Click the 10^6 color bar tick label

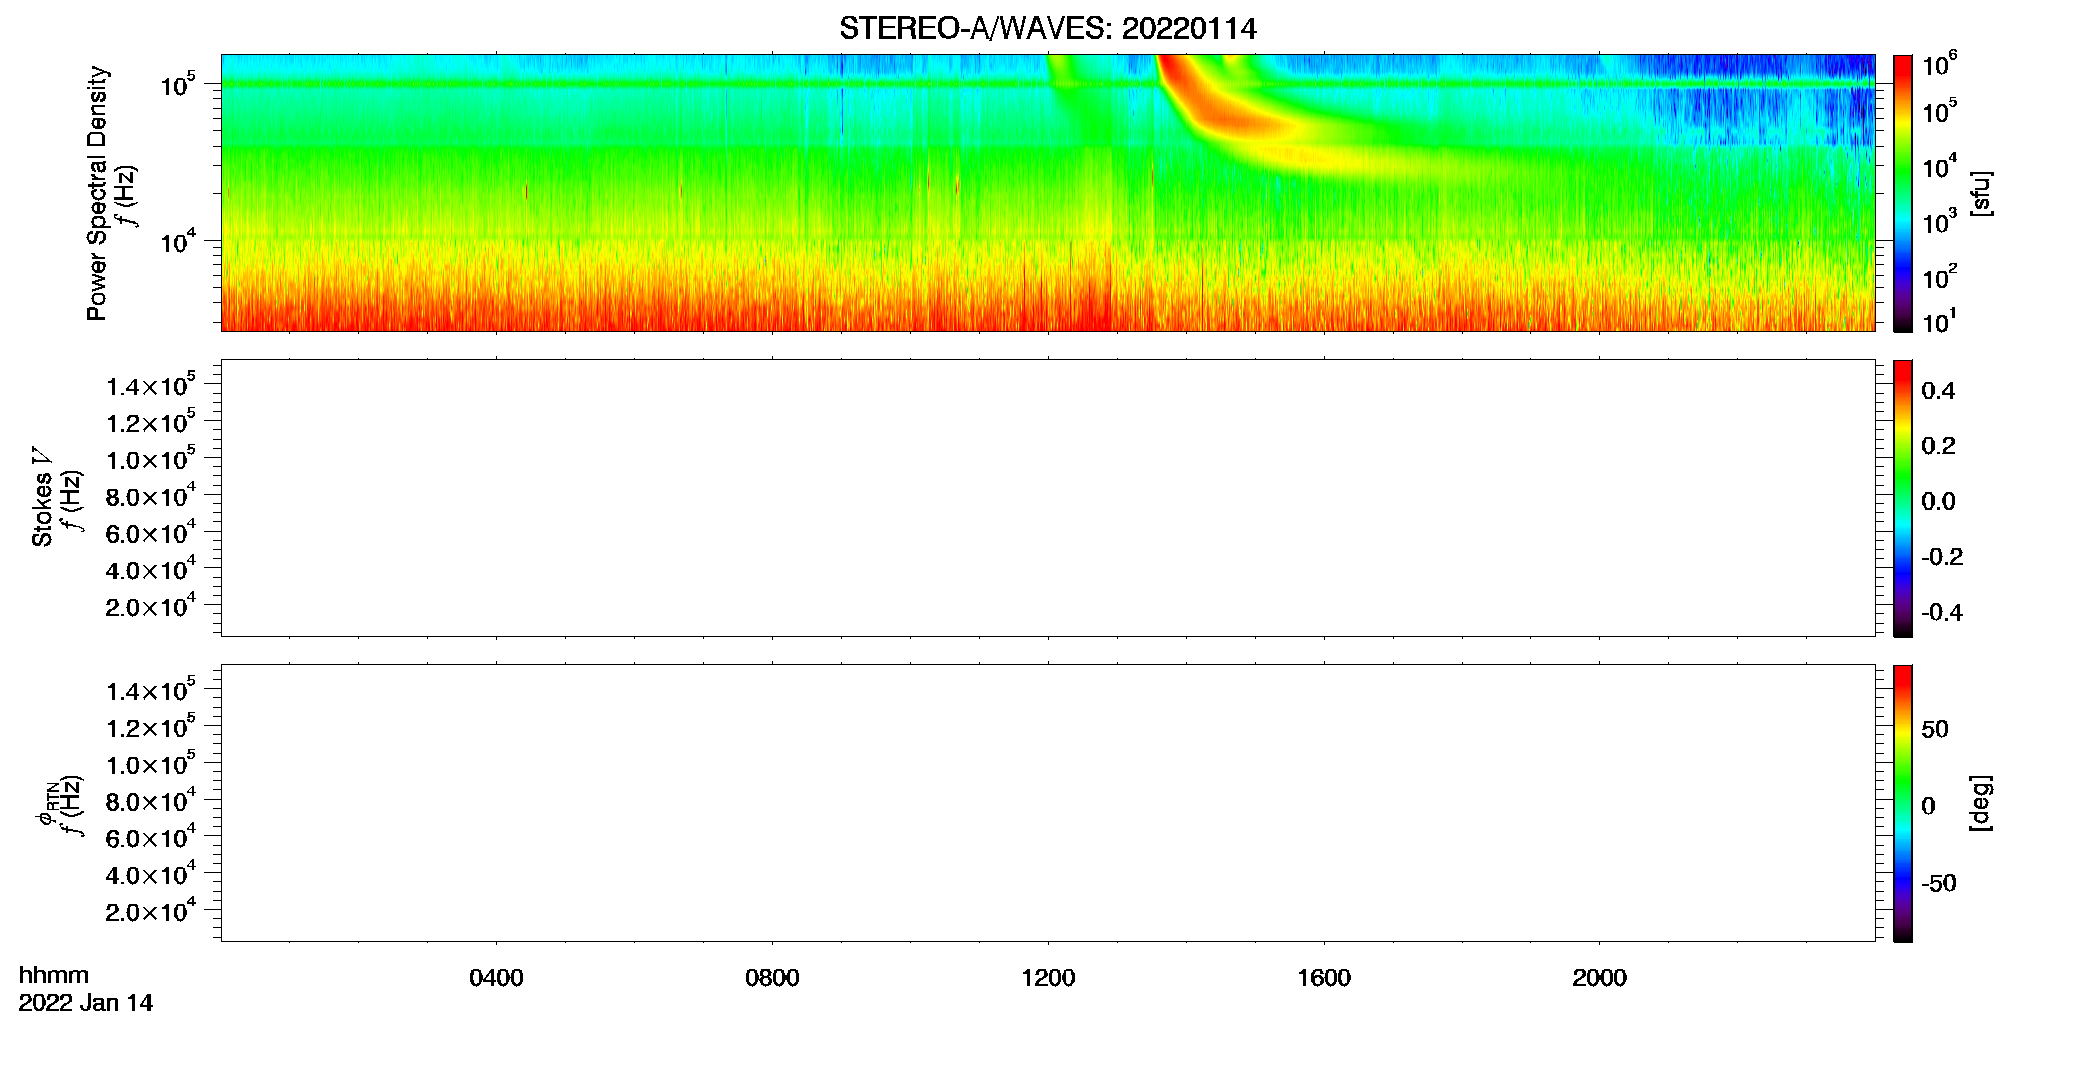[1939, 65]
